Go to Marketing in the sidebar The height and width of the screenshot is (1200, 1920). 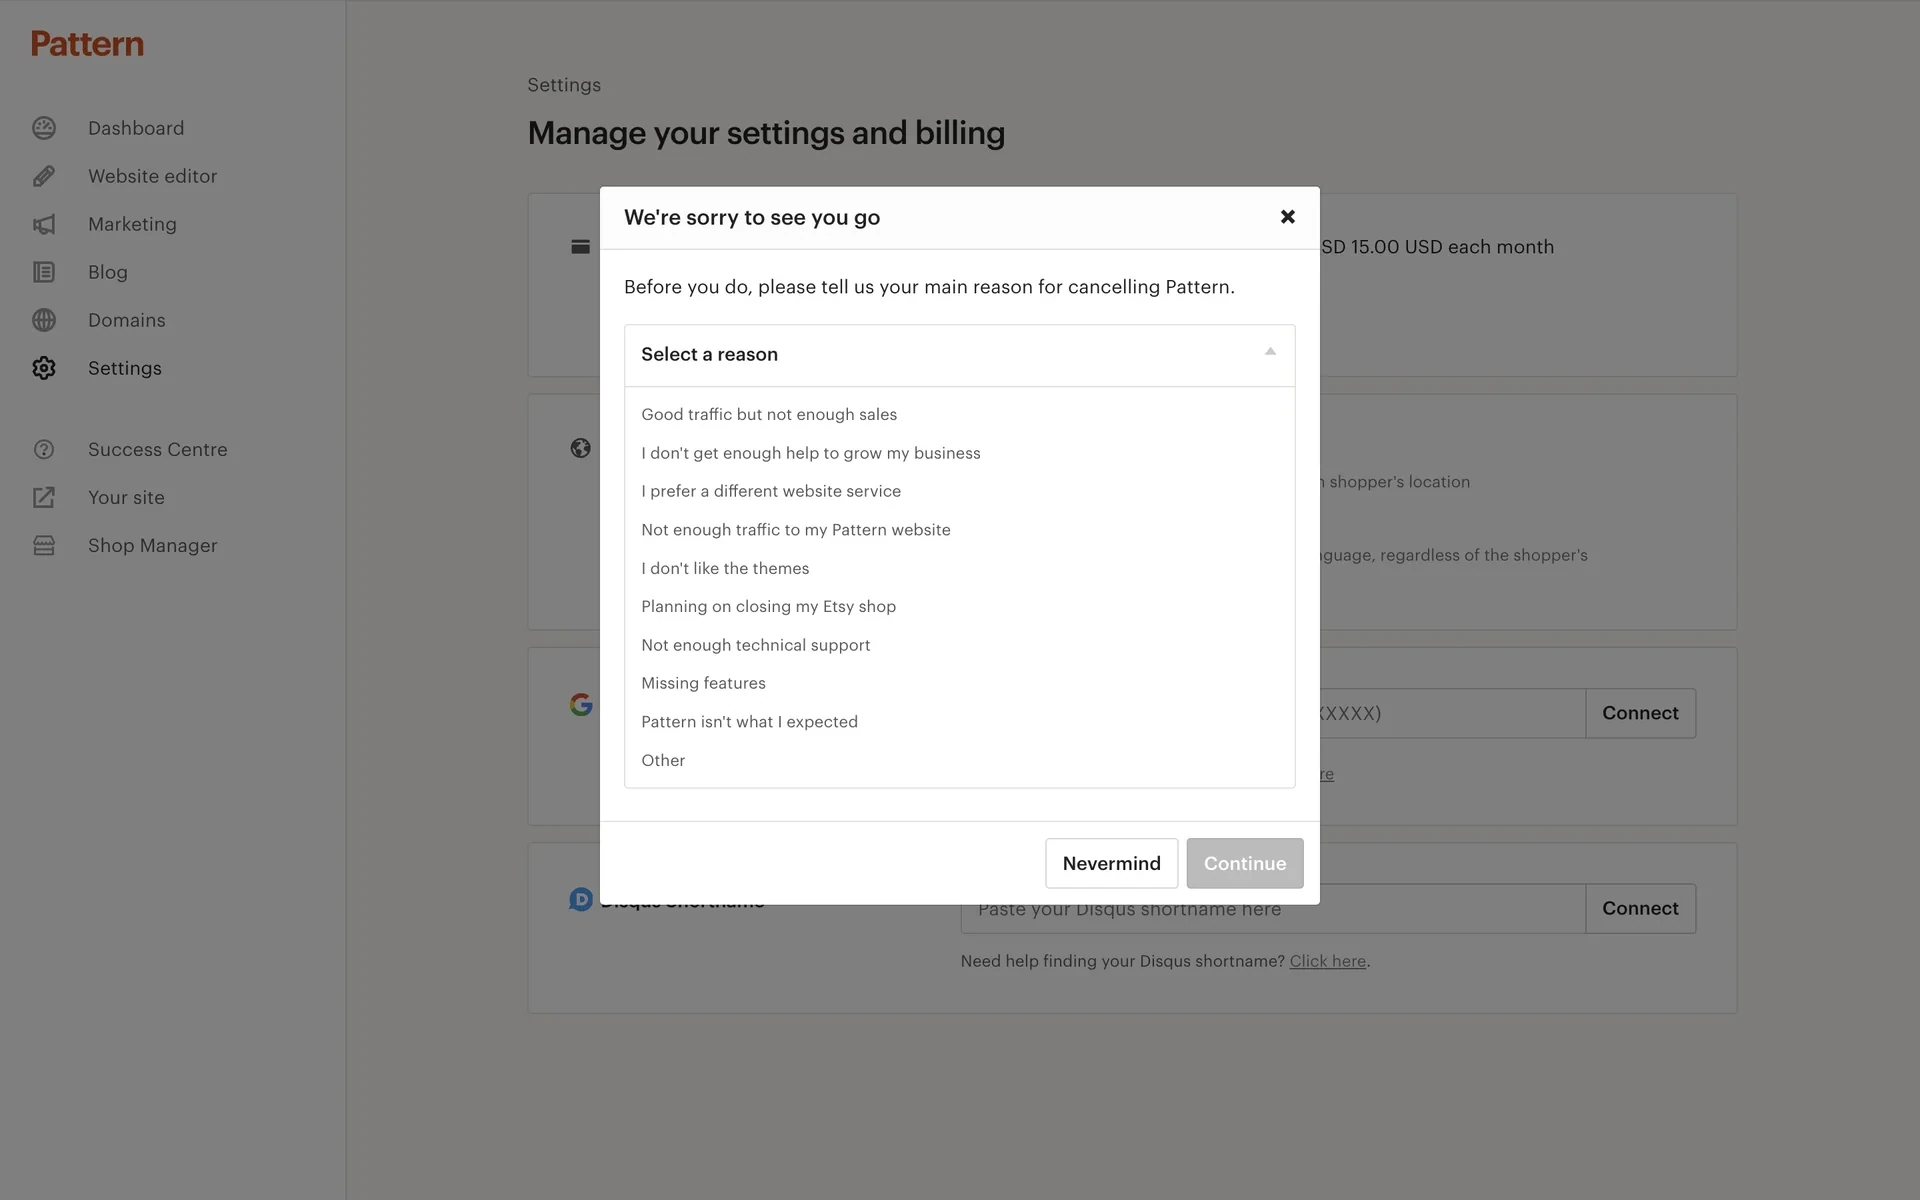[x=132, y=224]
